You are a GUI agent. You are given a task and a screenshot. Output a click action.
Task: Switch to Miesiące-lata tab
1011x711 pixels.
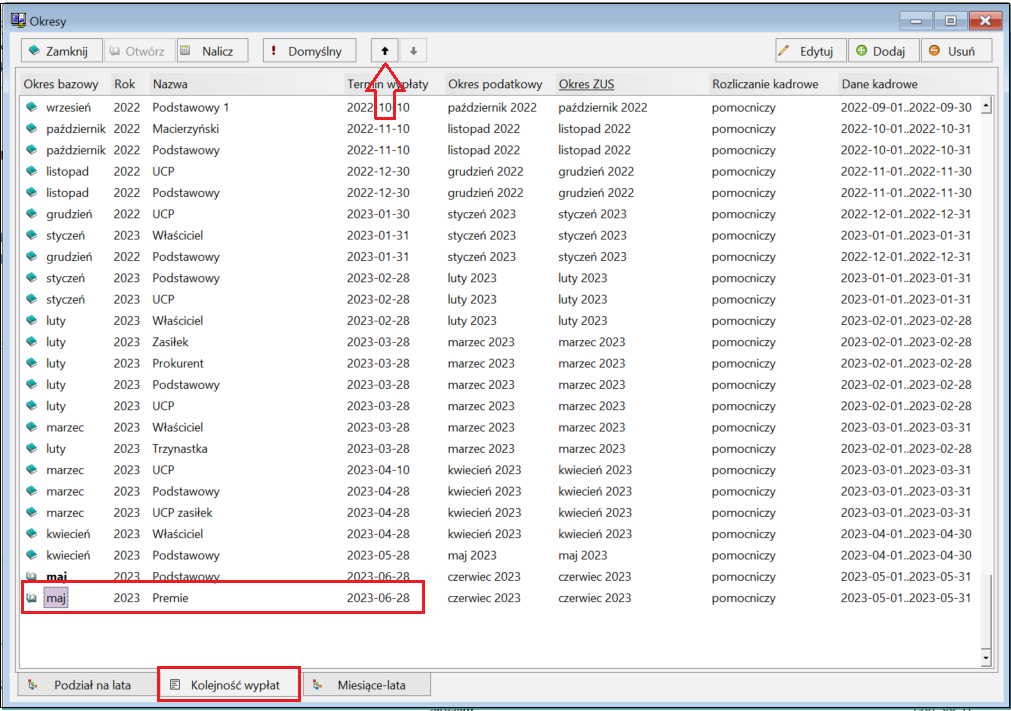pyautogui.click(x=366, y=685)
